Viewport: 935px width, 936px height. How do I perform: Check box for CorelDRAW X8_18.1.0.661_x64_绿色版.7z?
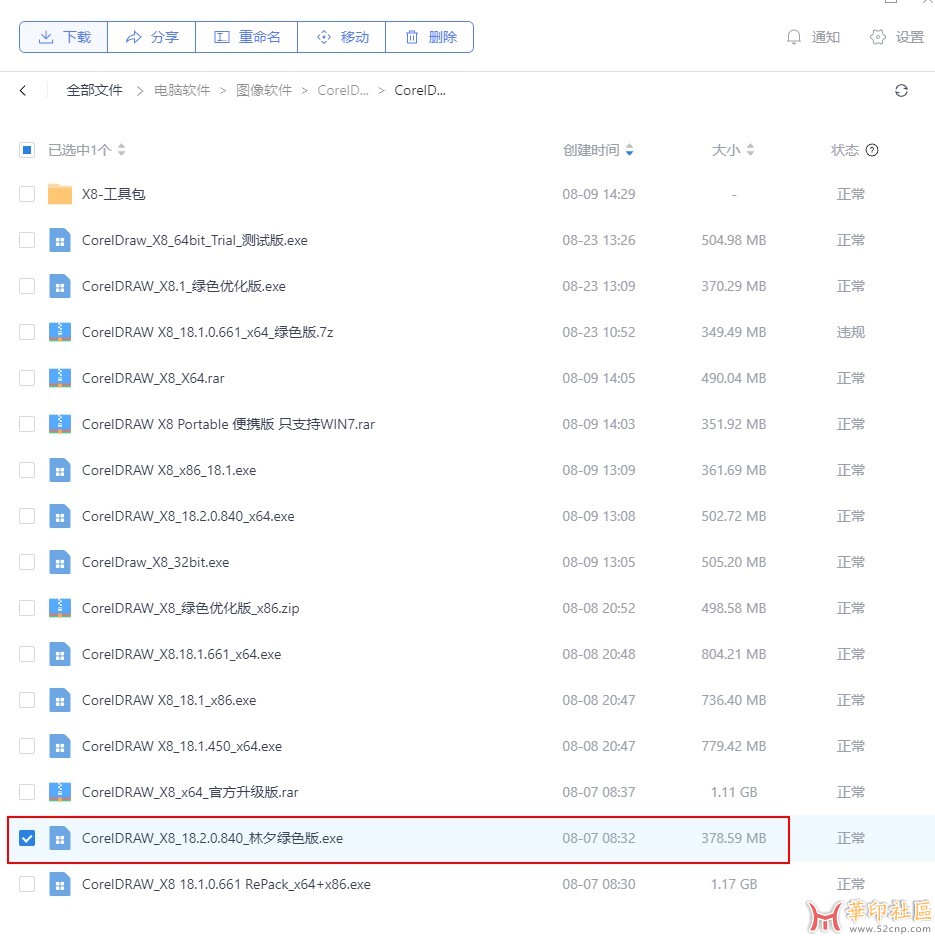27,332
